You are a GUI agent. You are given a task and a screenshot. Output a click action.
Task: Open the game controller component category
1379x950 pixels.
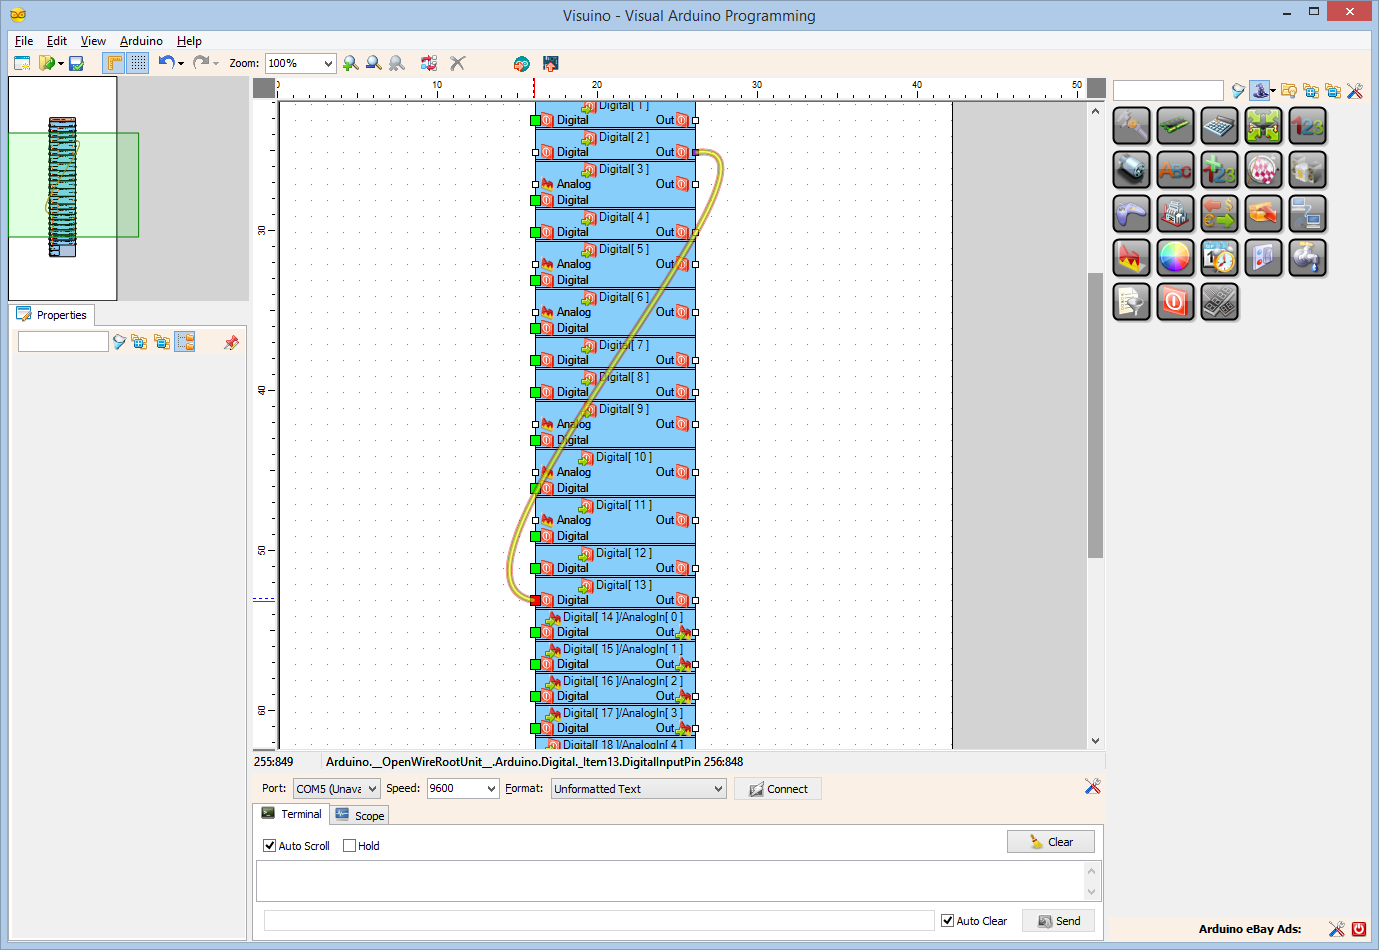1131,214
